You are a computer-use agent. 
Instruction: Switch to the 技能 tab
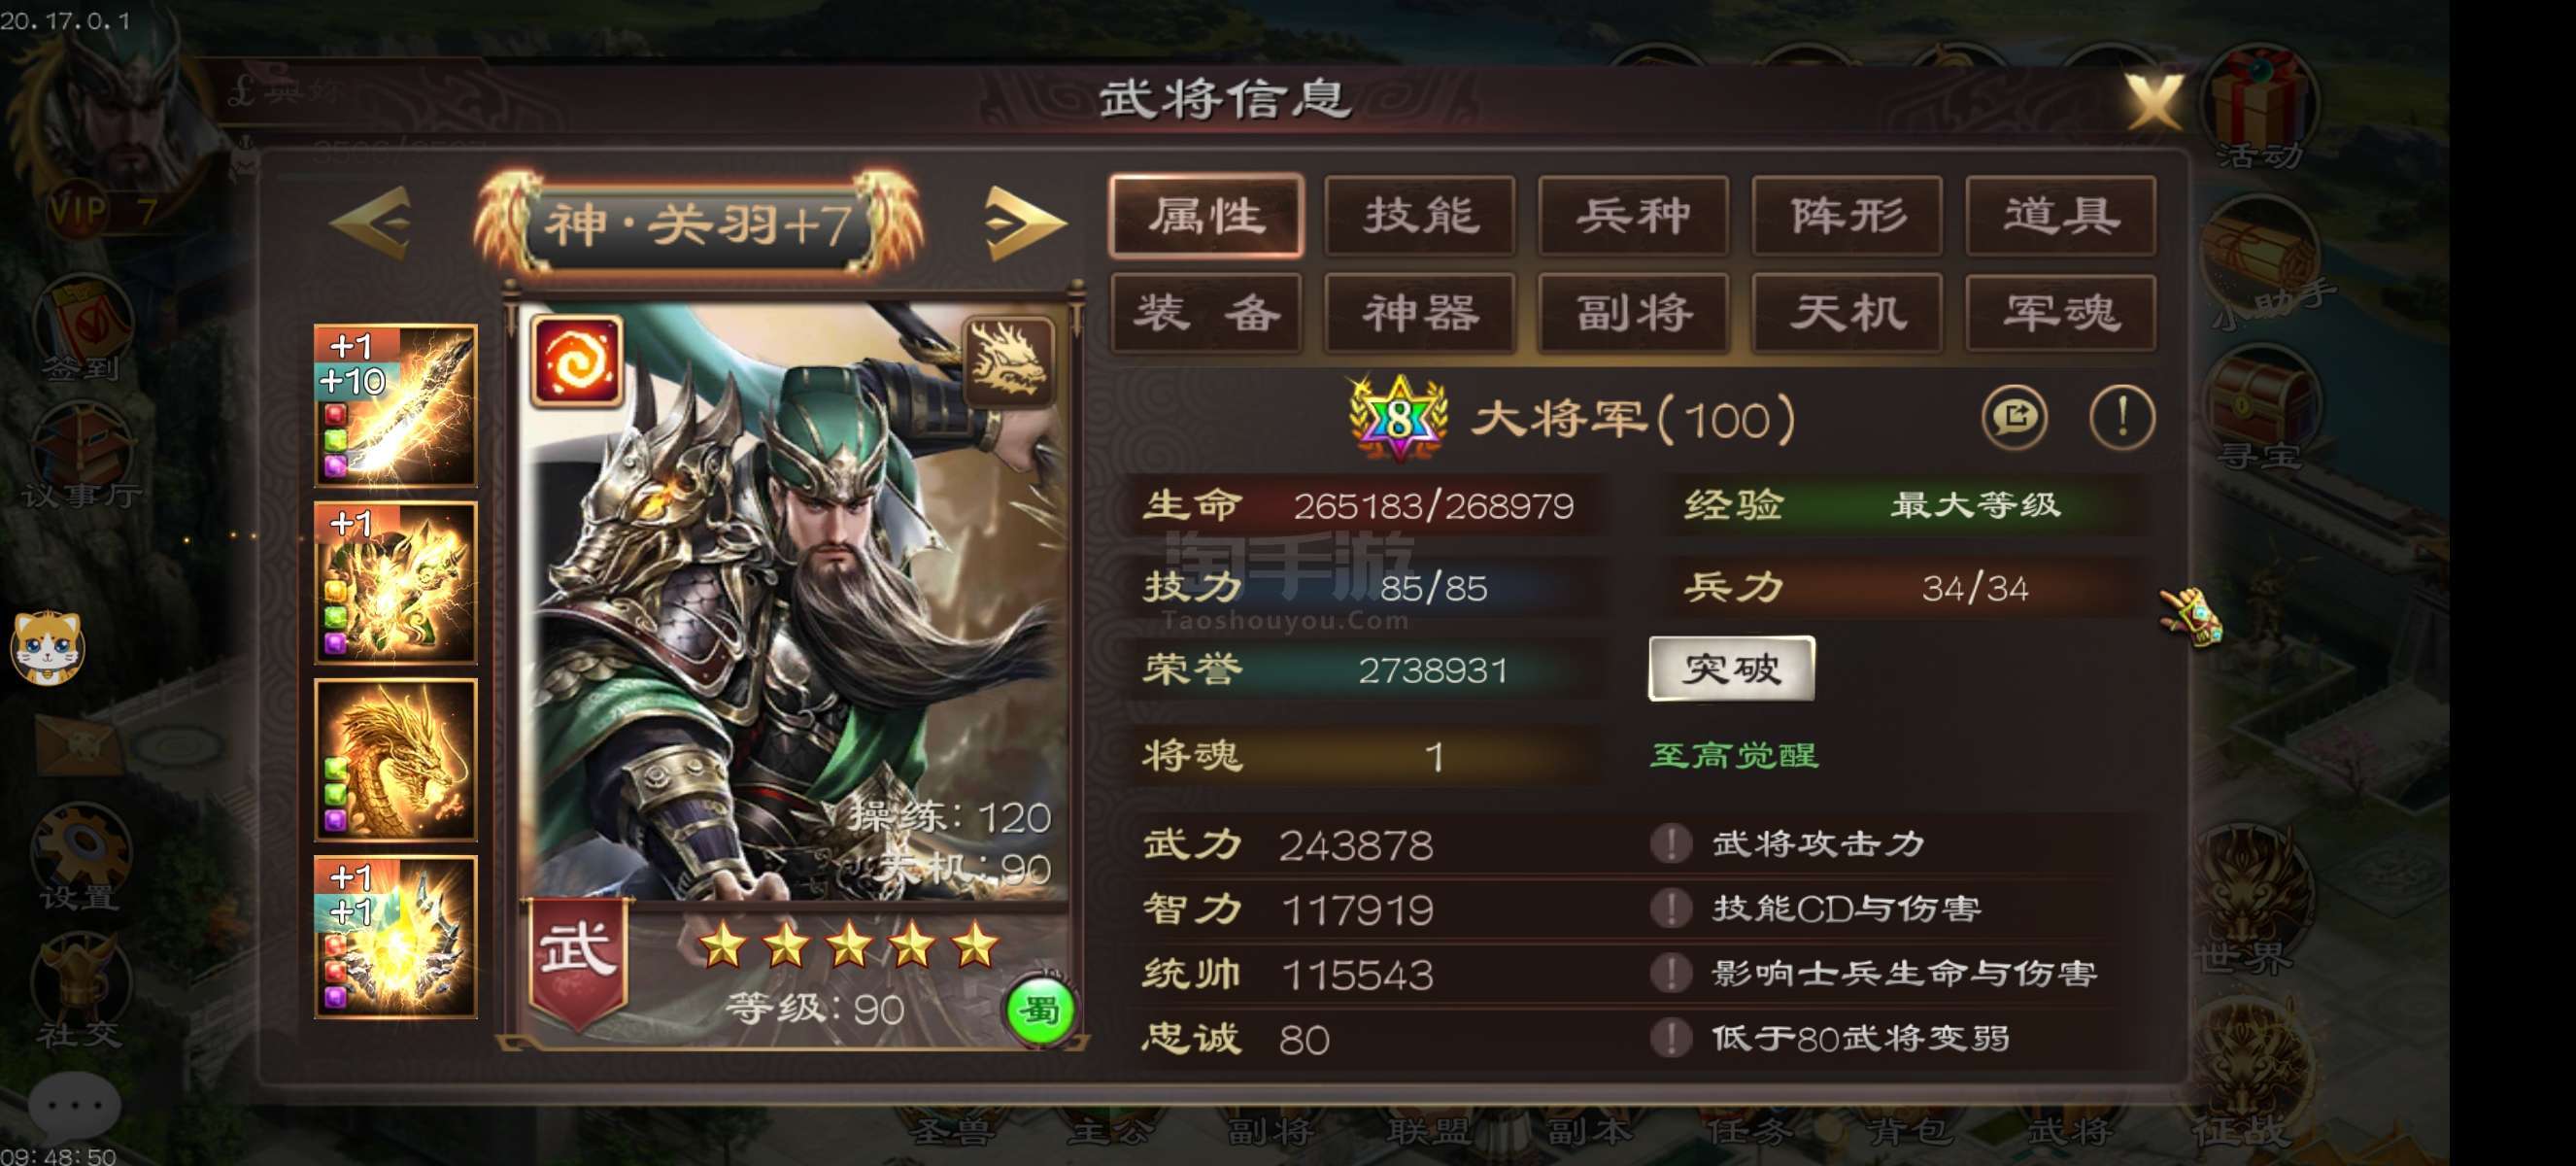point(1420,215)
